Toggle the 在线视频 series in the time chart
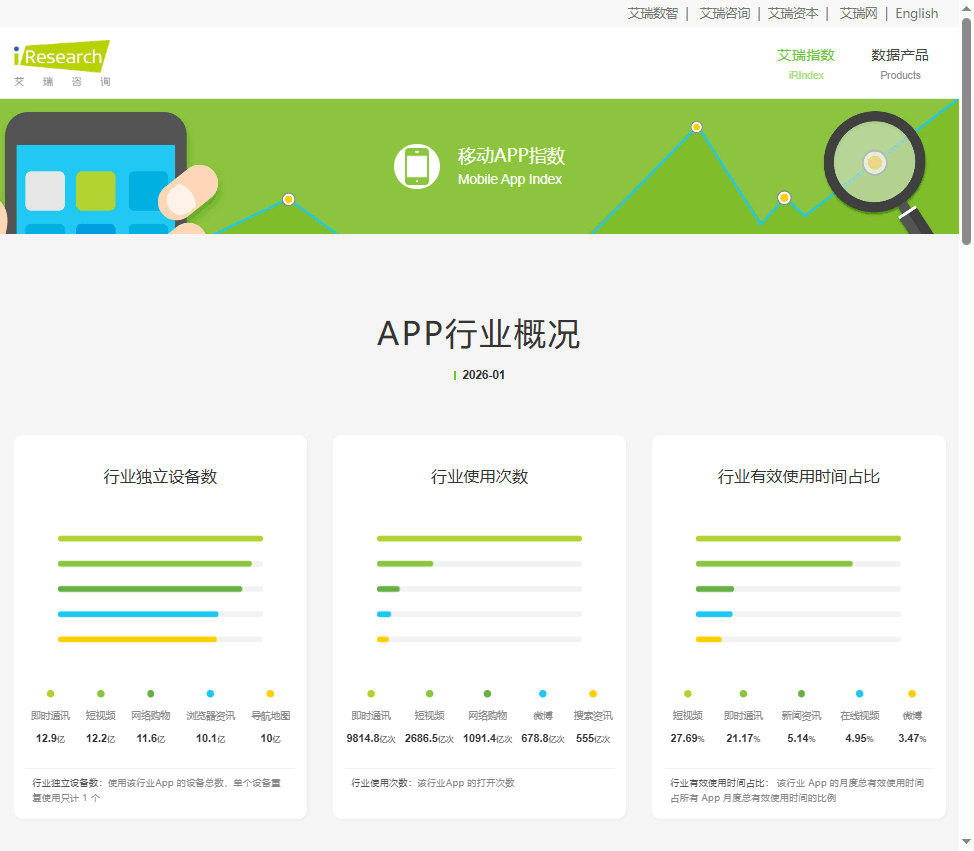The width and height of the screenshot is (974, 851). coord(858,693)
